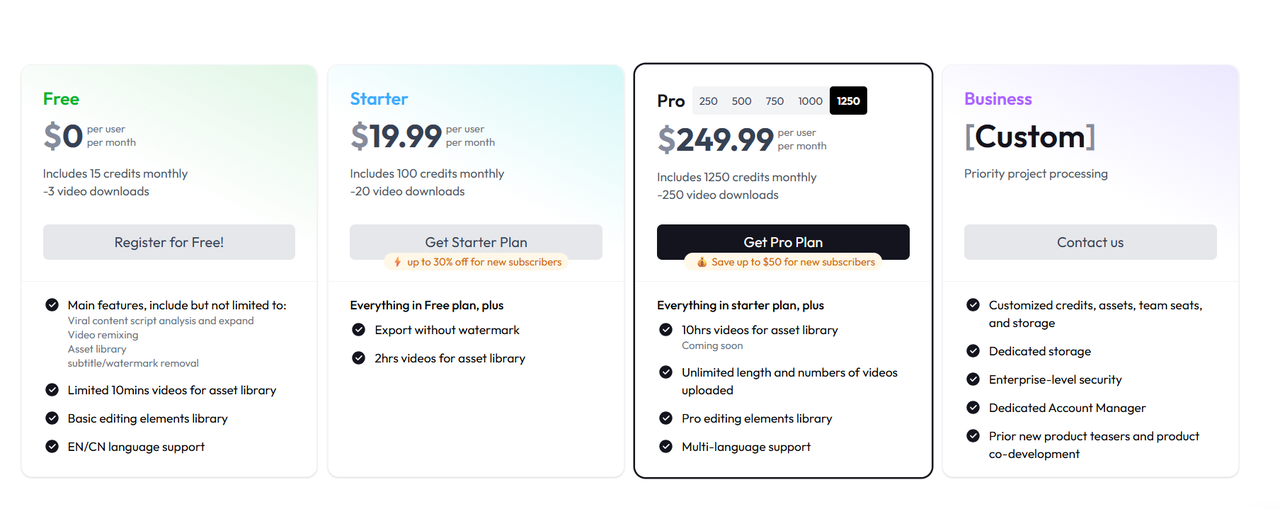
Task: Click checkmark next to Dedicated Account Manager
Action: 973,408
